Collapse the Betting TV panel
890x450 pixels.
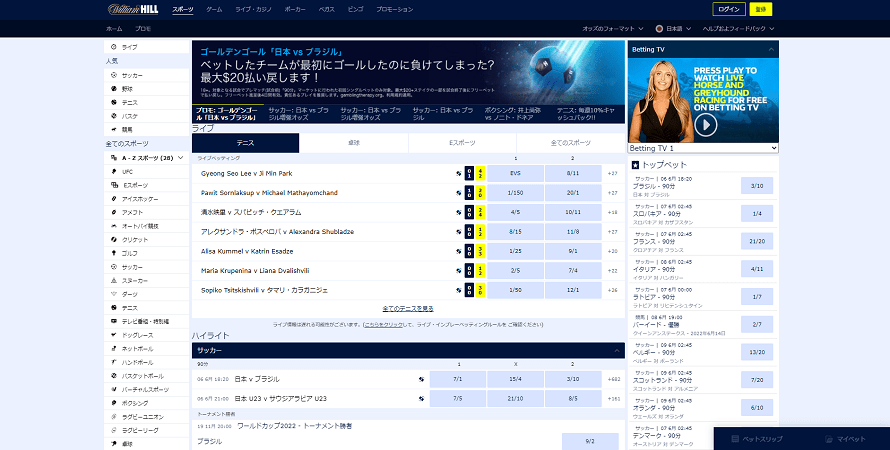771,49
